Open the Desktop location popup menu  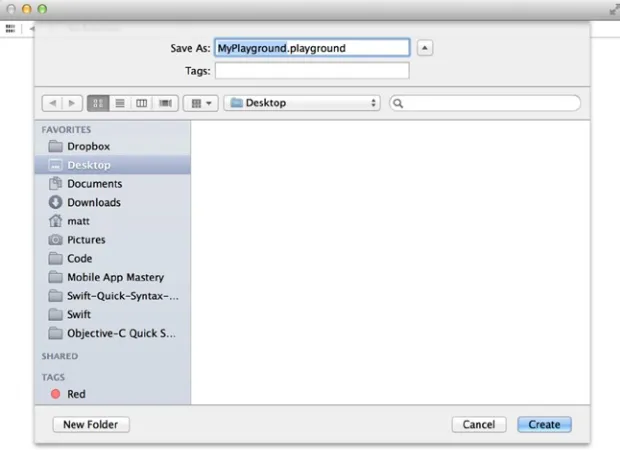(302, 103)
